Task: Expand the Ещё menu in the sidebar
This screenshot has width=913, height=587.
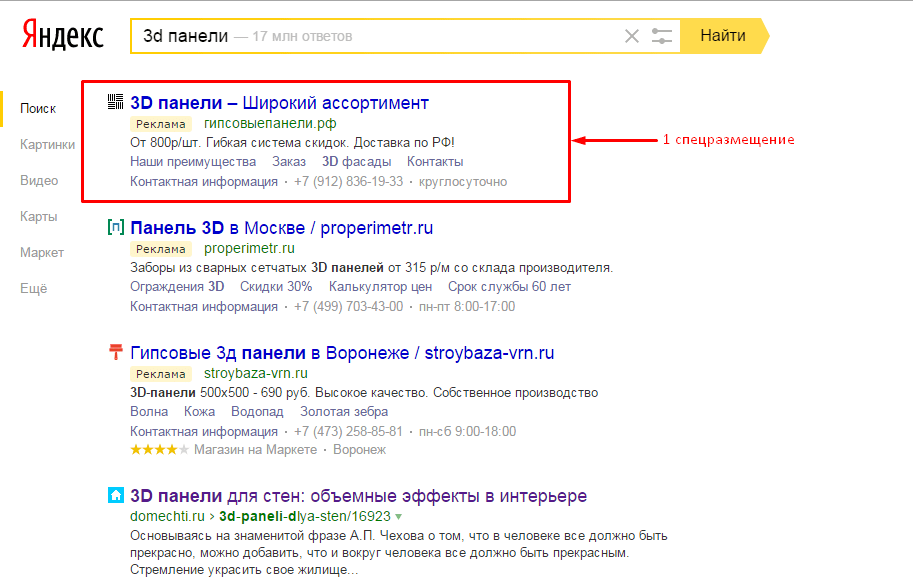Action: 33,289
